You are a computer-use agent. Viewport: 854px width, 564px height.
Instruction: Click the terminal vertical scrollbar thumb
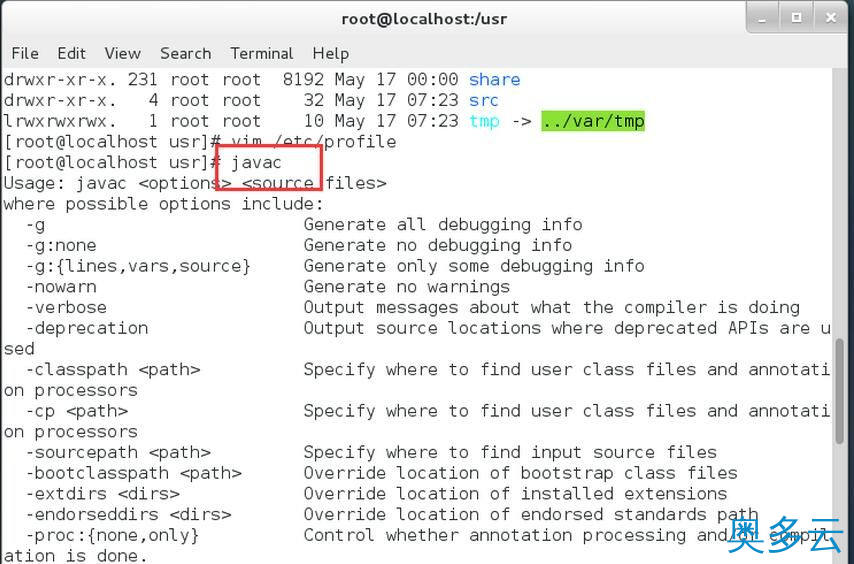839,391
